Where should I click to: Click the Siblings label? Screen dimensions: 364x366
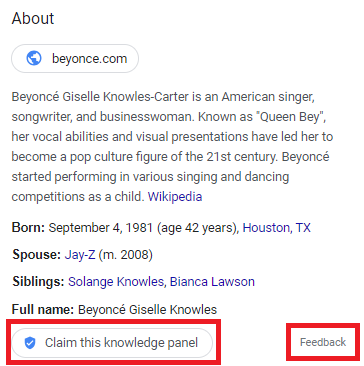click(38, 282)
